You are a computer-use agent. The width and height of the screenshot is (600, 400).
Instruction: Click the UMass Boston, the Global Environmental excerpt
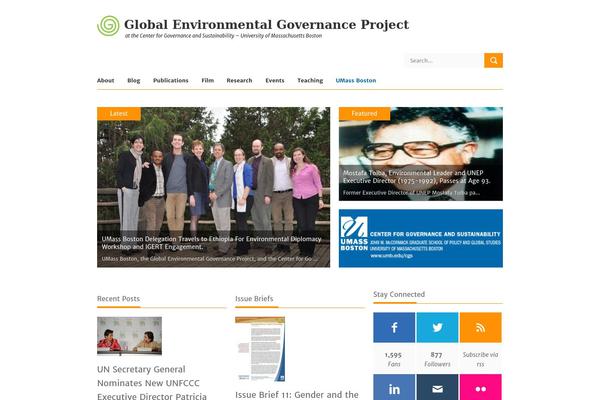(209, 259)
